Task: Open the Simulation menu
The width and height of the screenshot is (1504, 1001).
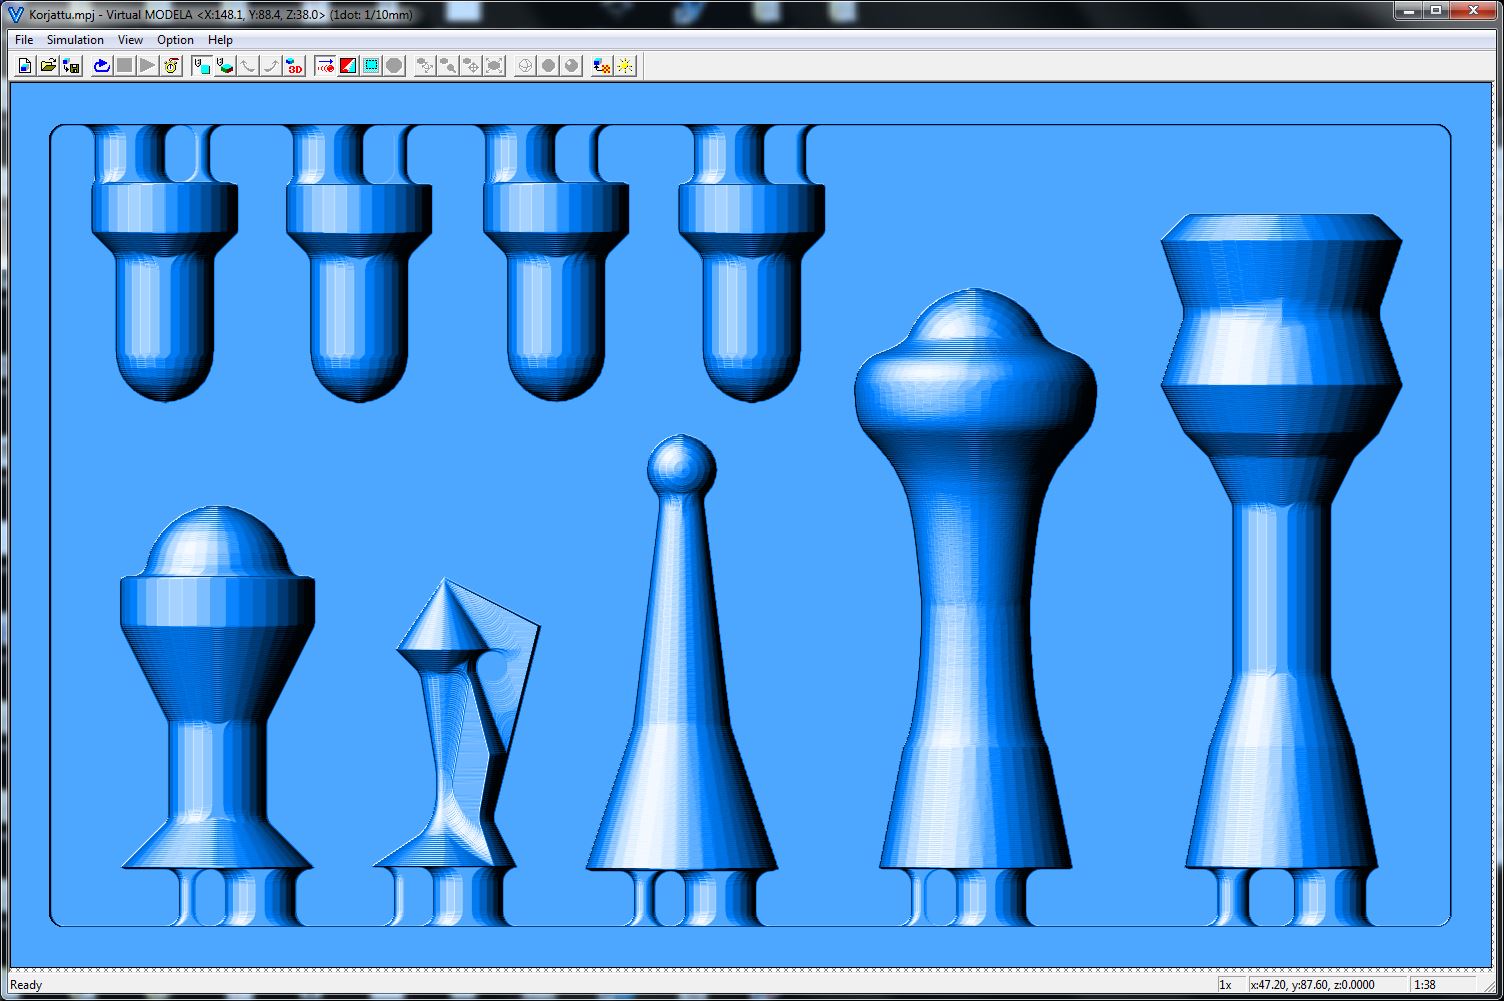Action: coord(75,40)
